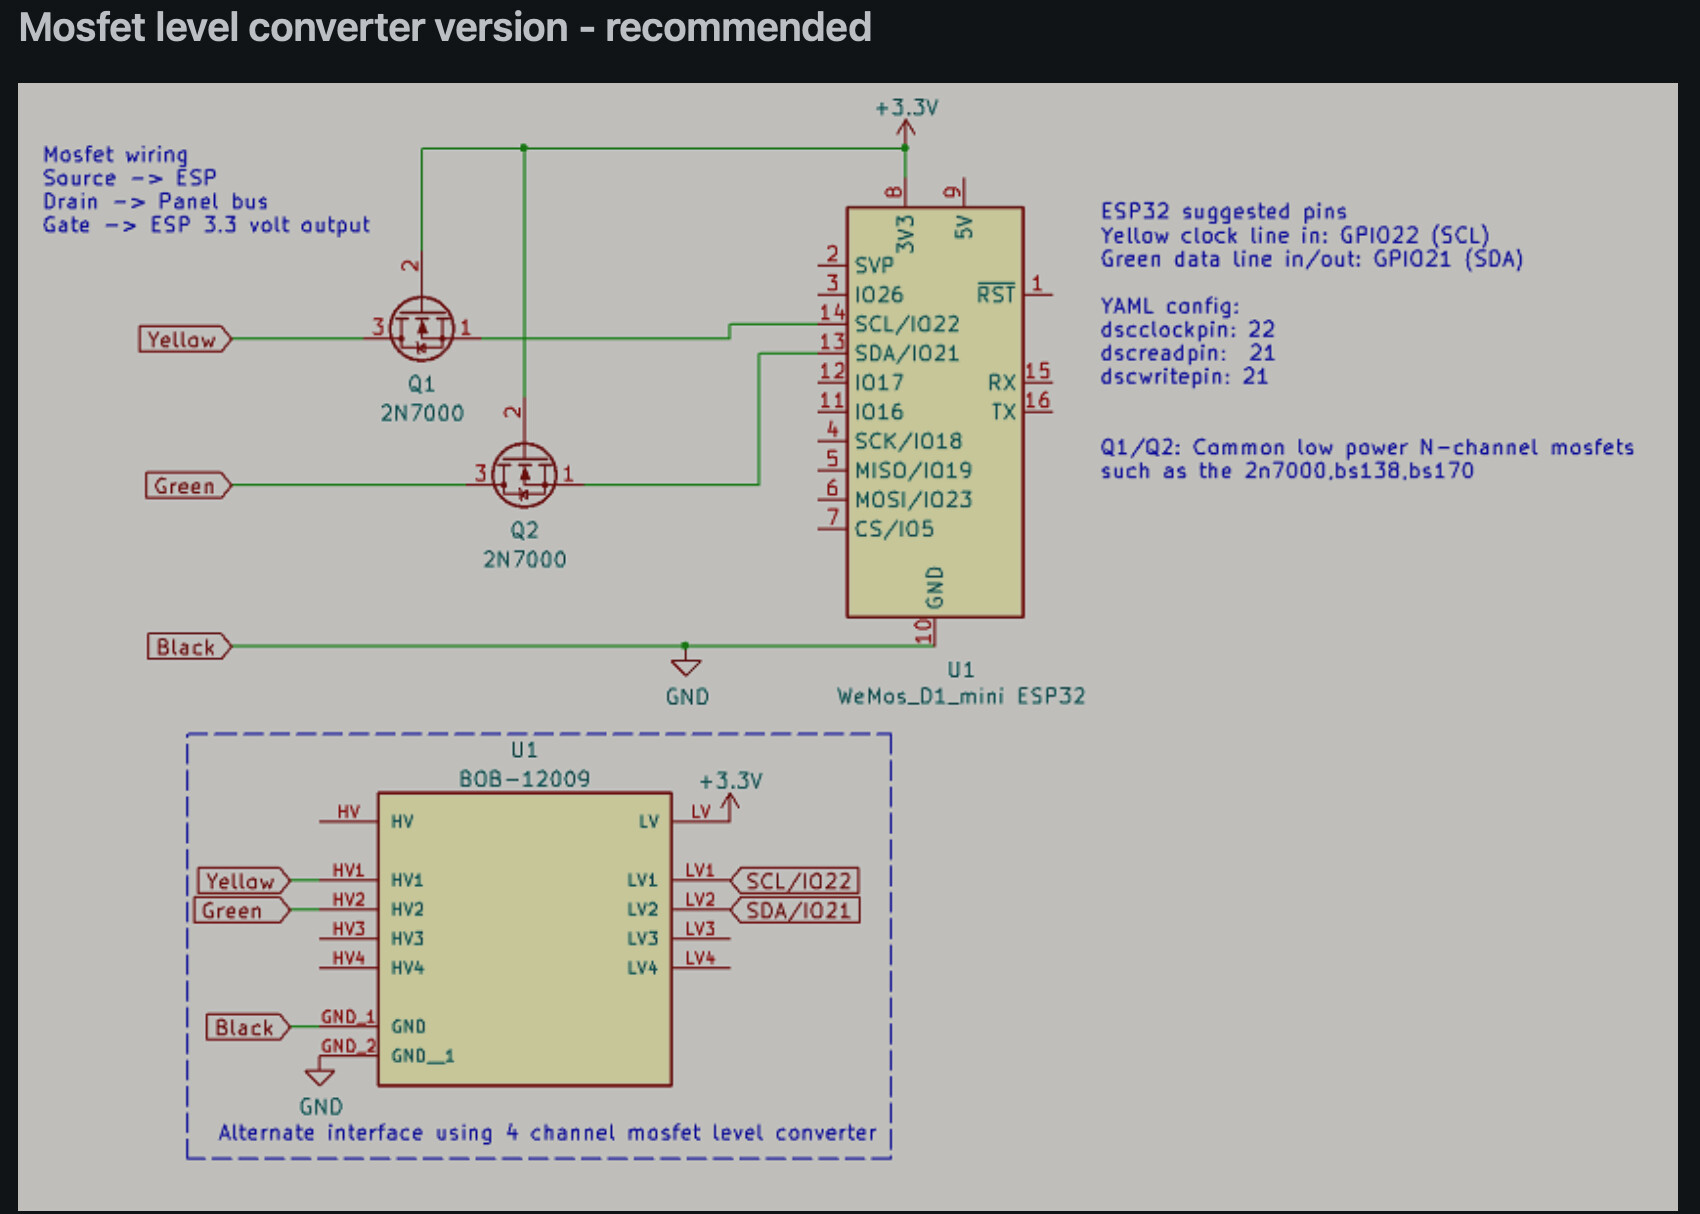Click the SDA/IO21 label on level converter

796,911
